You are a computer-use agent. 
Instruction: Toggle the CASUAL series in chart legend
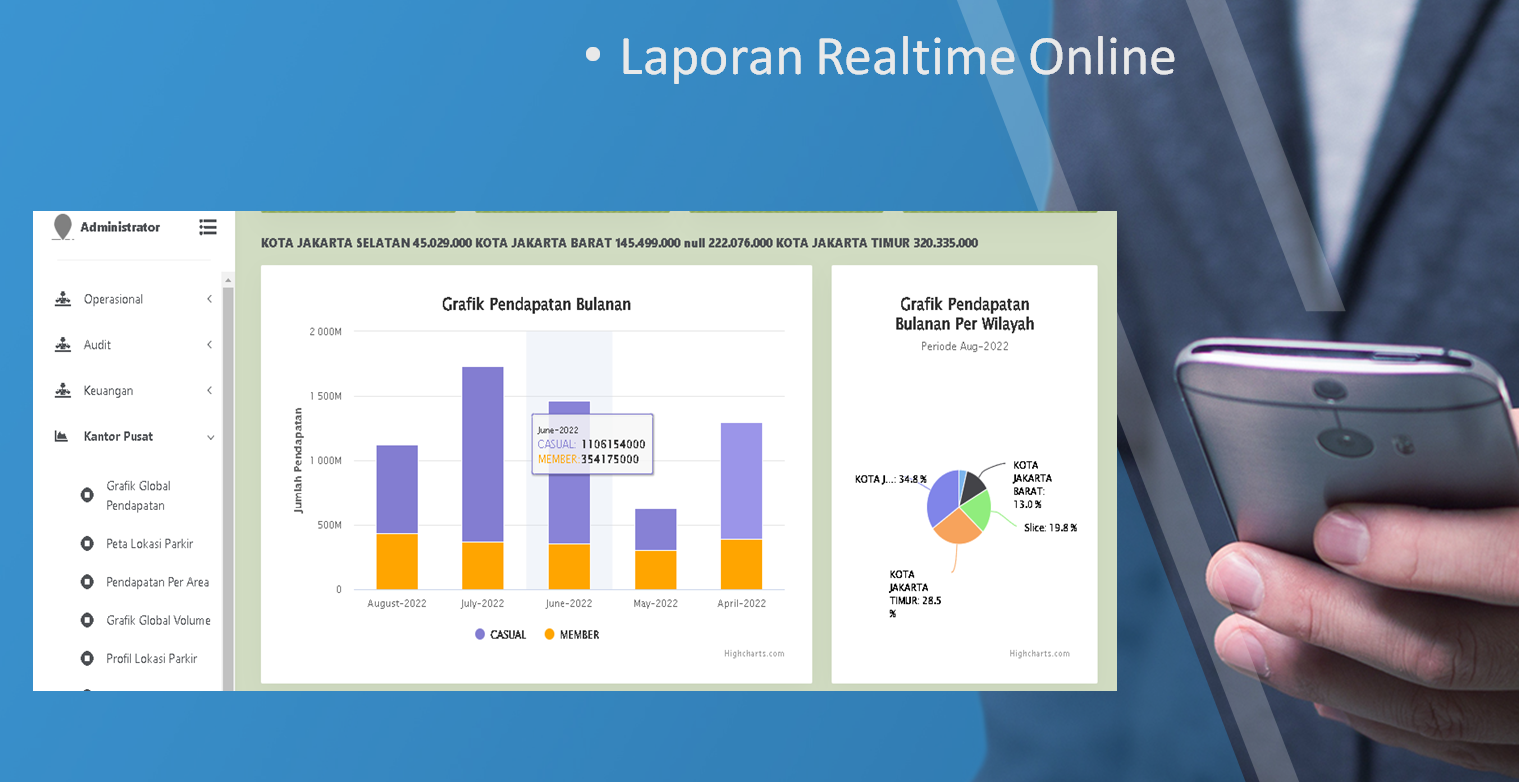500,635
